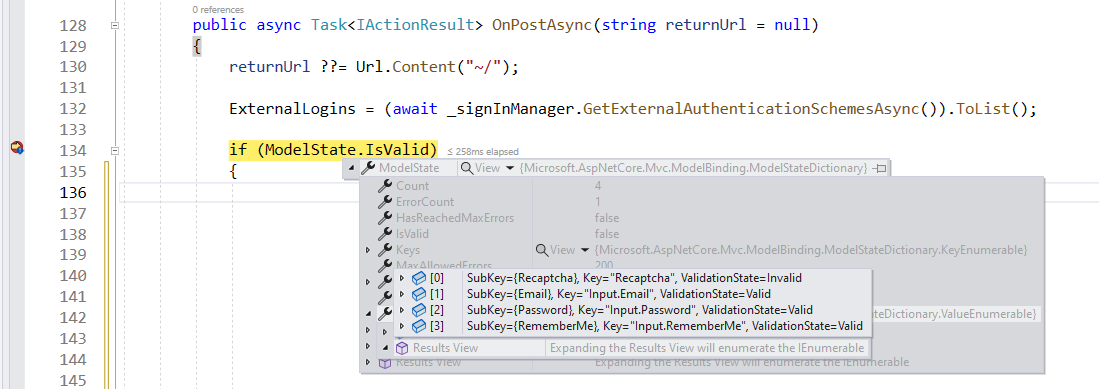Click the highlighted Results View label
This screenshot has height=389, width=1099.
[x=445, y=348]
